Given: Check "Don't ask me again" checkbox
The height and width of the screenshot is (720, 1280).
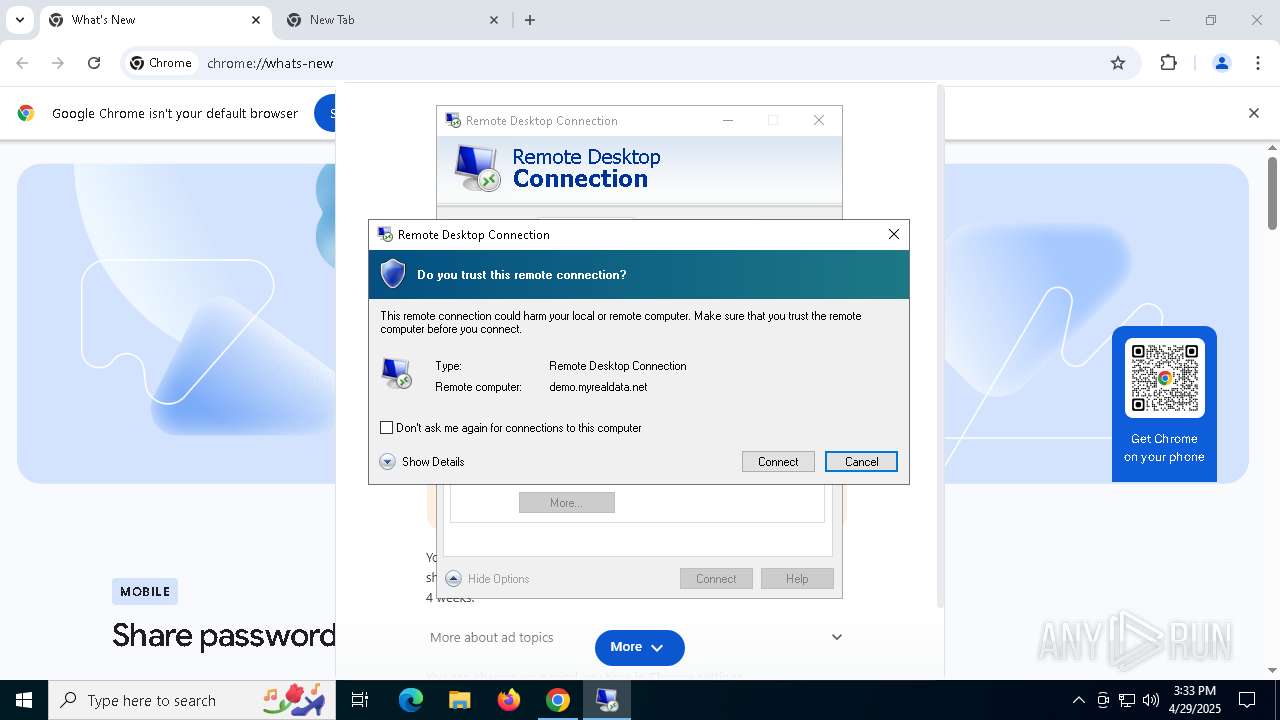Looking at the screenshot, I should point(386,428).
